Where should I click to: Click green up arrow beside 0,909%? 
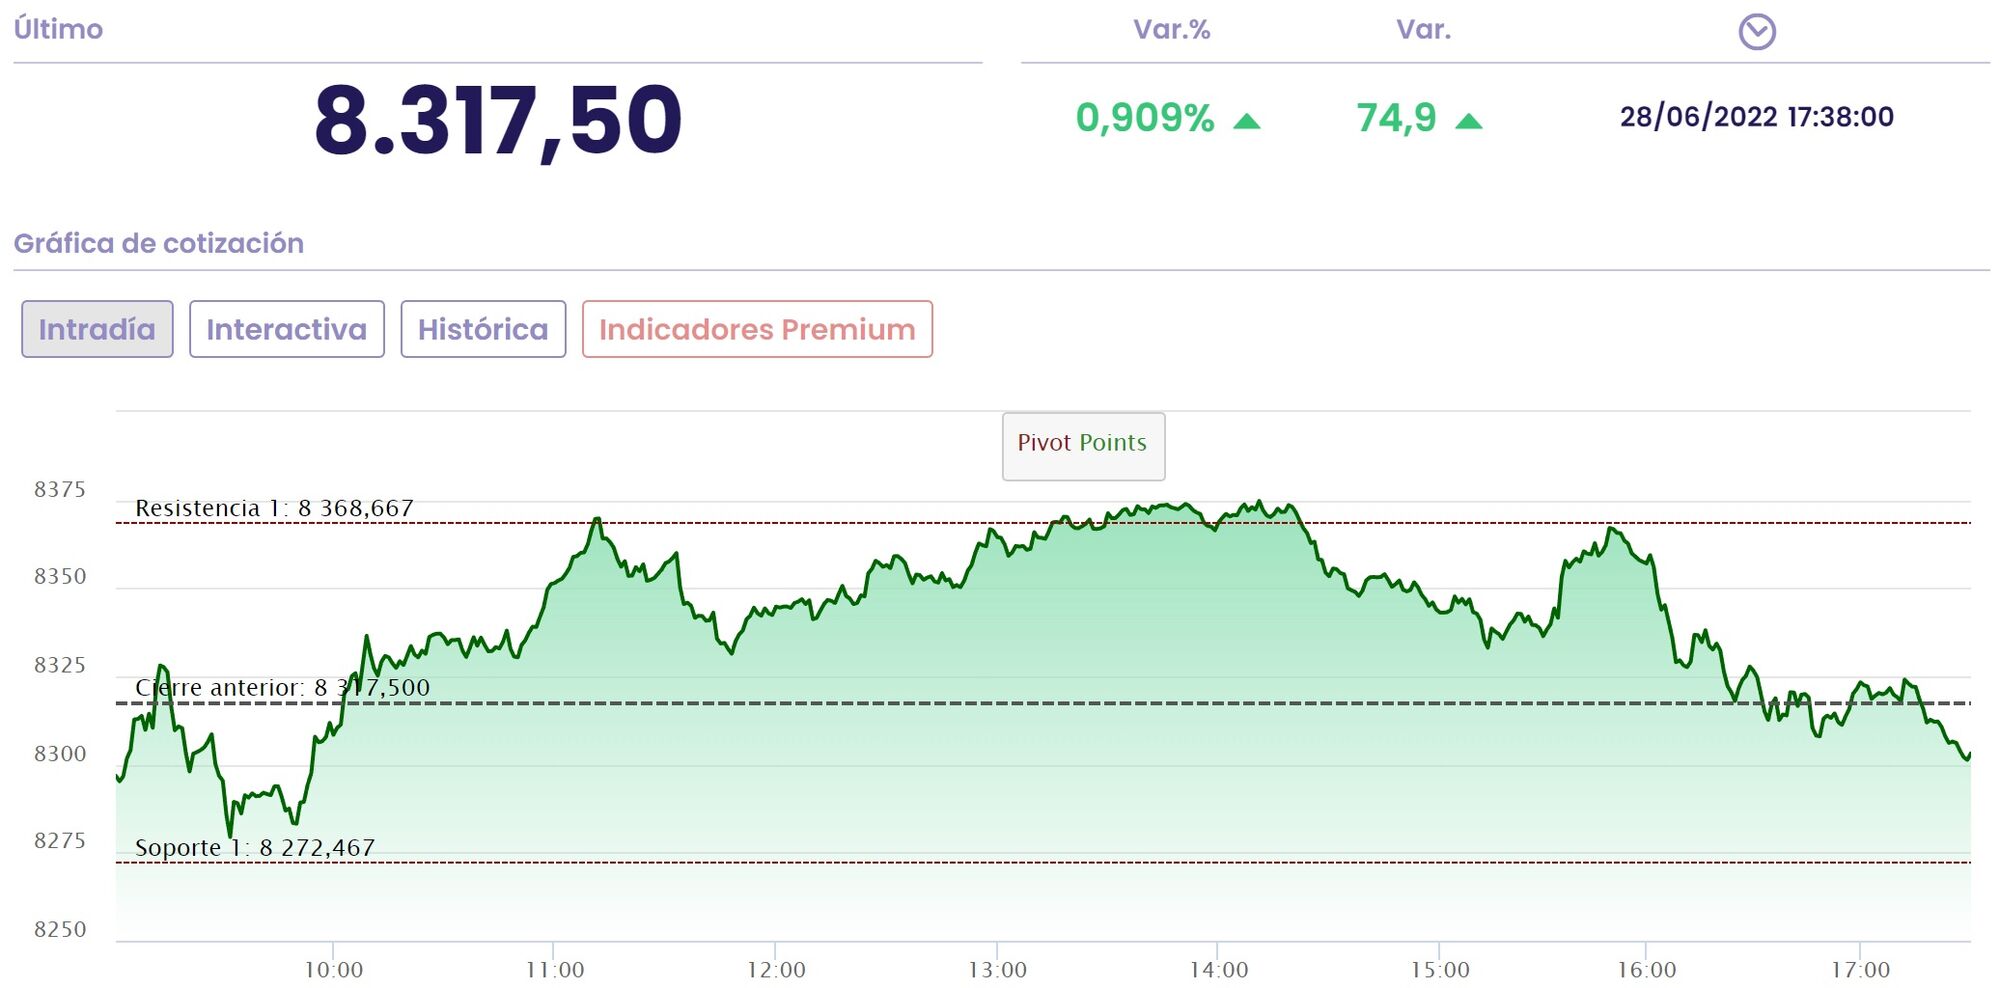pos(1246,121)
